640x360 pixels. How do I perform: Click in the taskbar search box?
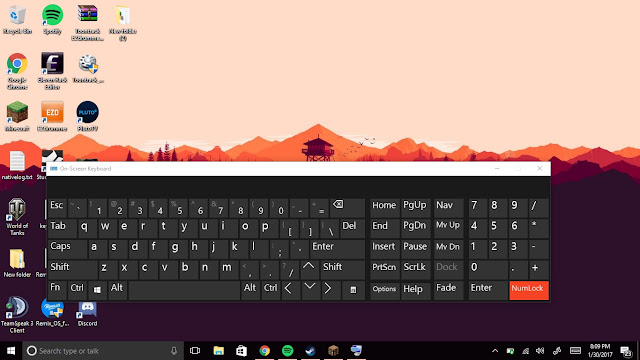pos(102,351)
